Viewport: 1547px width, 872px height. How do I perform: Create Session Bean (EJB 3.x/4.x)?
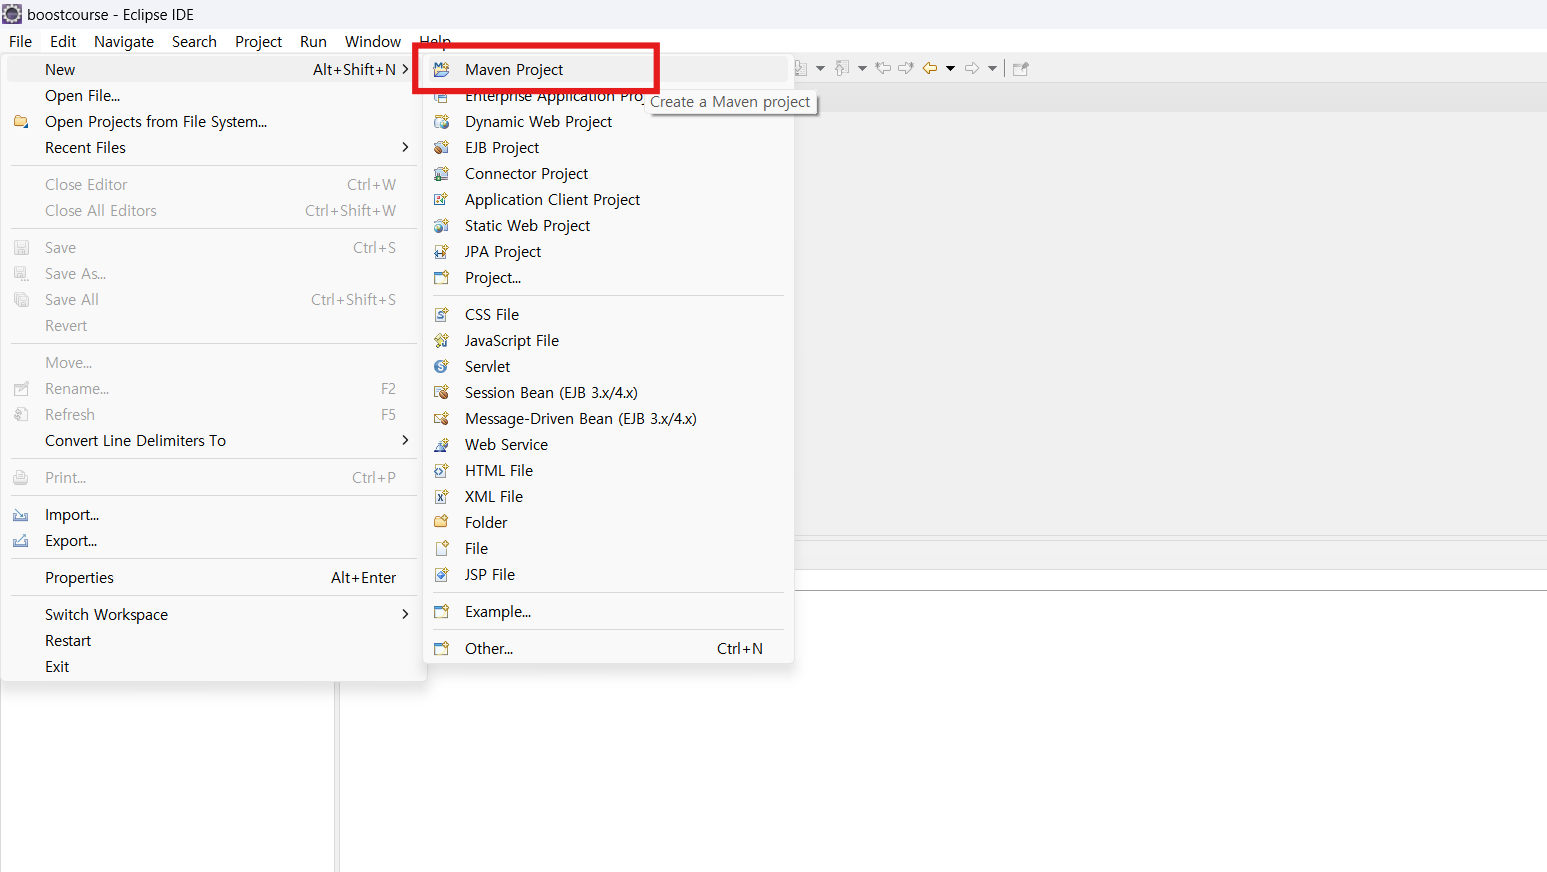(608, 393)
